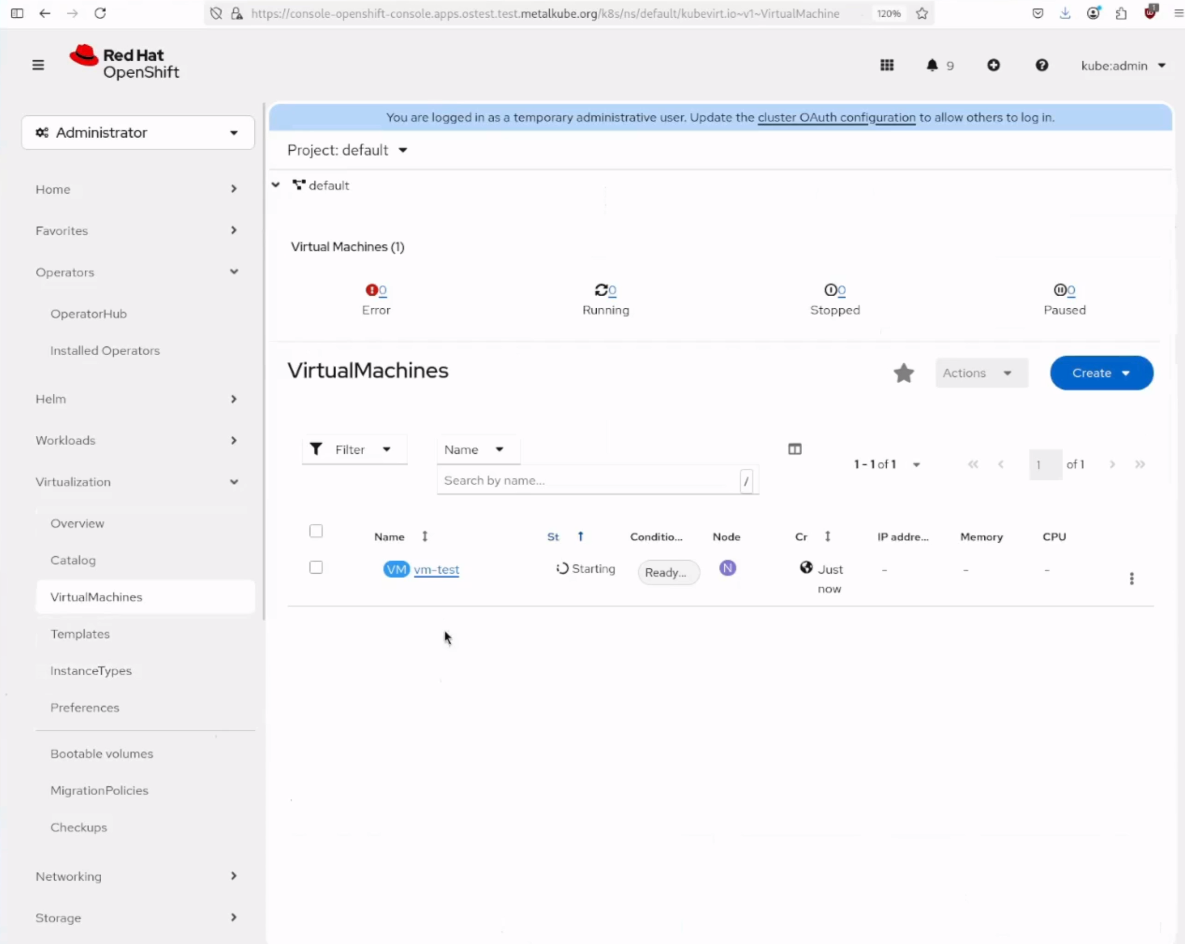Open the Filter dropdown
Viewport: 1185px width, 944px height.
354,449
